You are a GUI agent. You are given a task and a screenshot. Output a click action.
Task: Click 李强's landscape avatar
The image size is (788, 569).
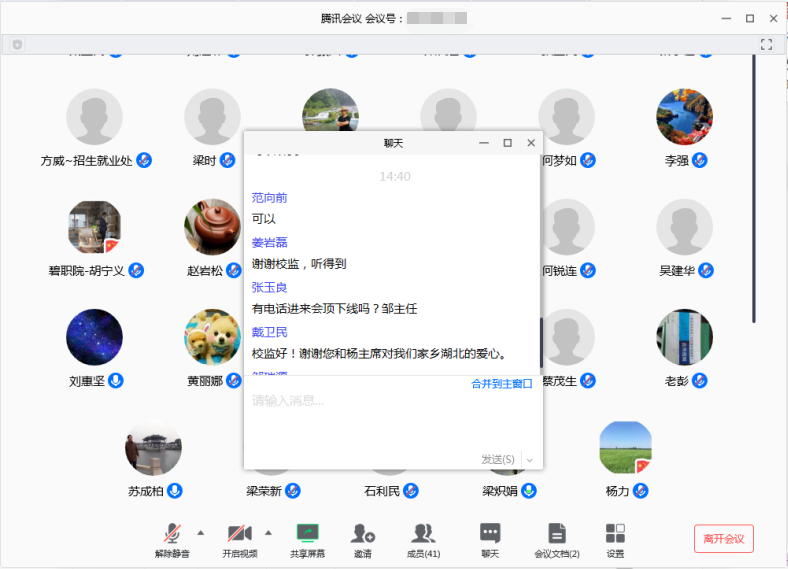tap(684, 117)
